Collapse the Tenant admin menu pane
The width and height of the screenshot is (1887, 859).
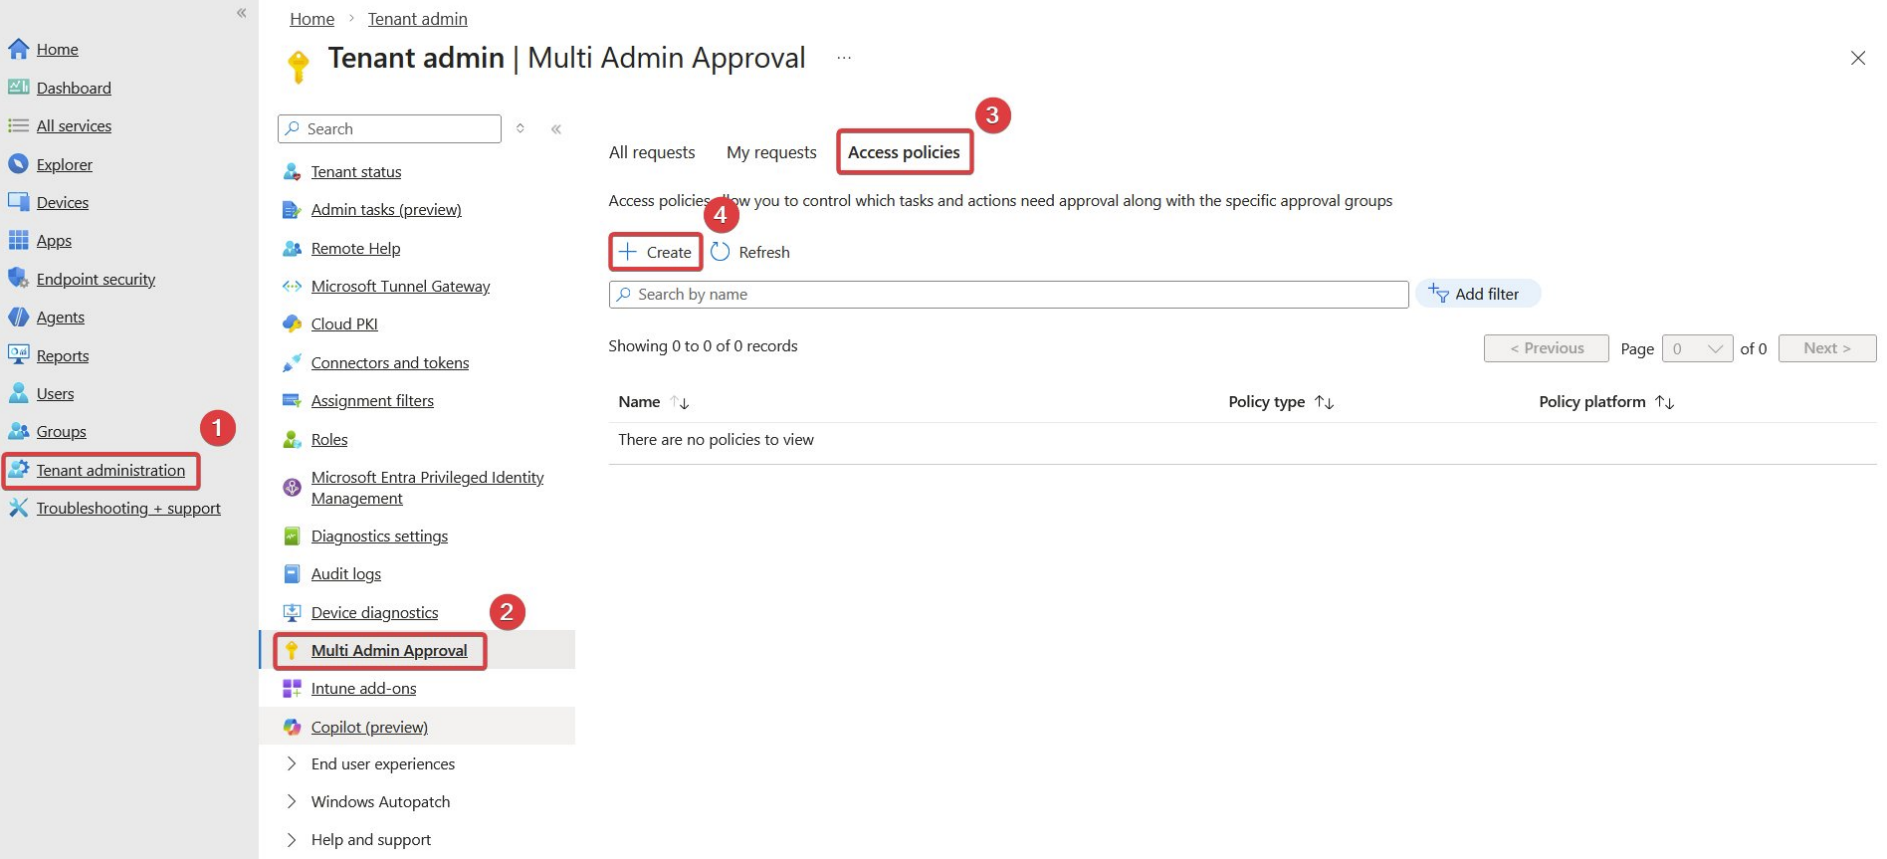[556, 129]
